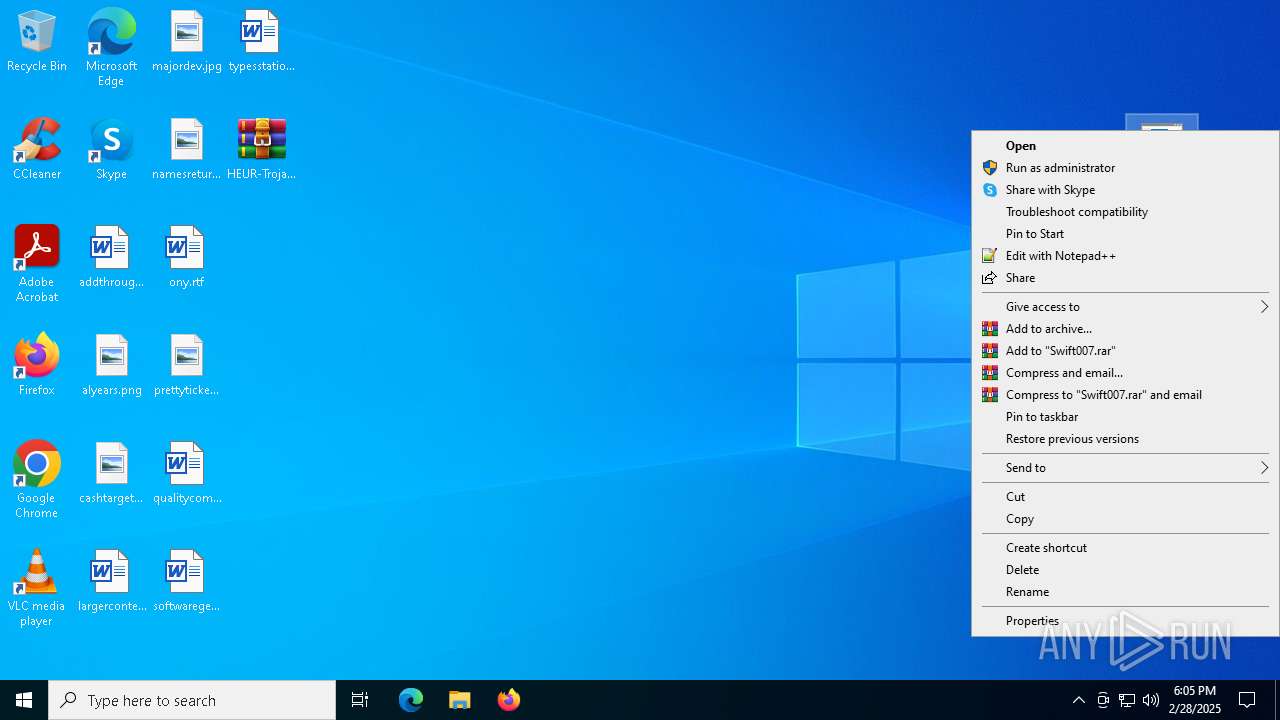The image size is (1280, 720).
Task: Select the addthroug Word document icon
Action: [111, 258]
